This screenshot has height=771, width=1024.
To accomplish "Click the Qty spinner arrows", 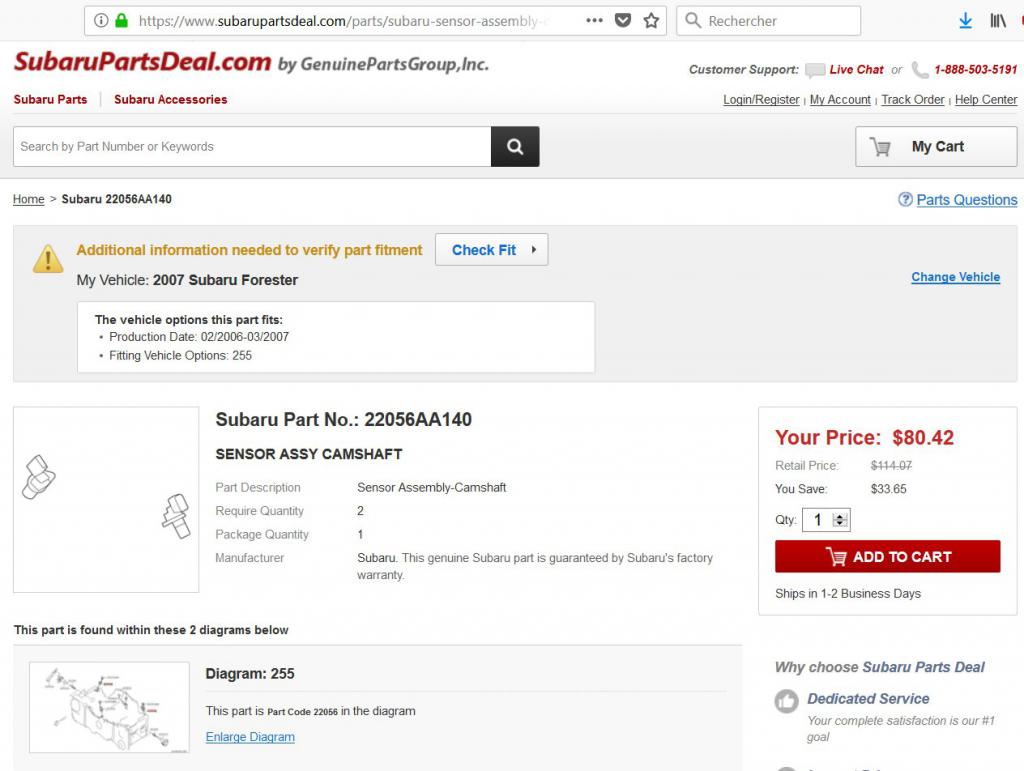I will 840,520.
